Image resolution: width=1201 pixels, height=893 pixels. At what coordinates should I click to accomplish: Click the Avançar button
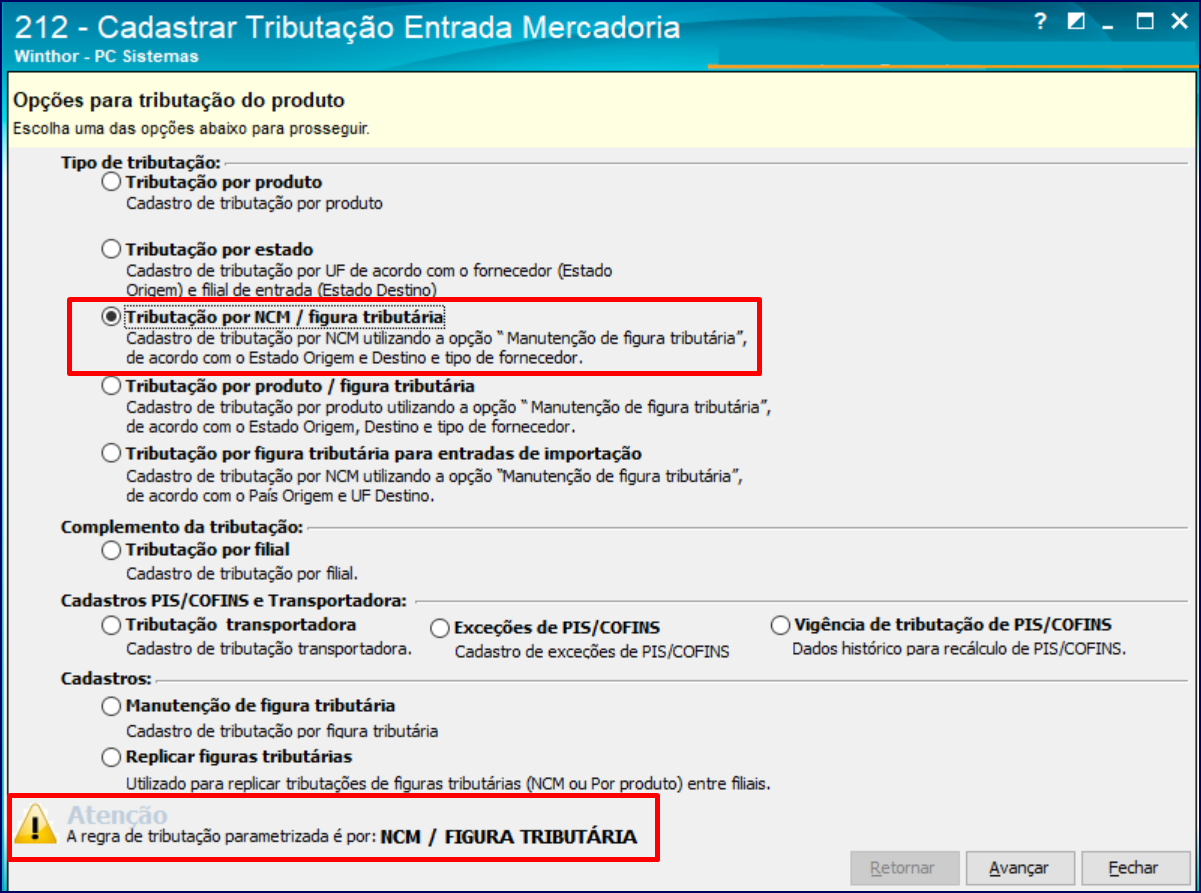pos(1019,868)
